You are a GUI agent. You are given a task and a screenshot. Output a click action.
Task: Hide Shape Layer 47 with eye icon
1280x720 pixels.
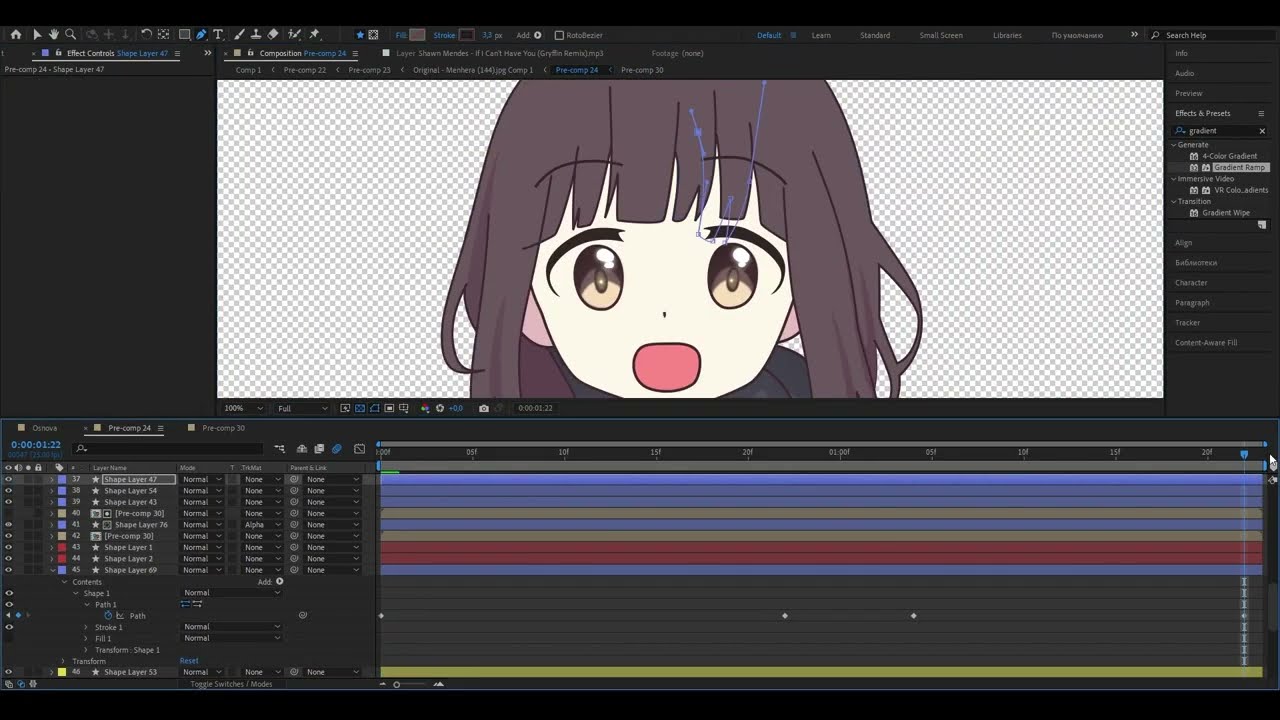click(9, 479)
